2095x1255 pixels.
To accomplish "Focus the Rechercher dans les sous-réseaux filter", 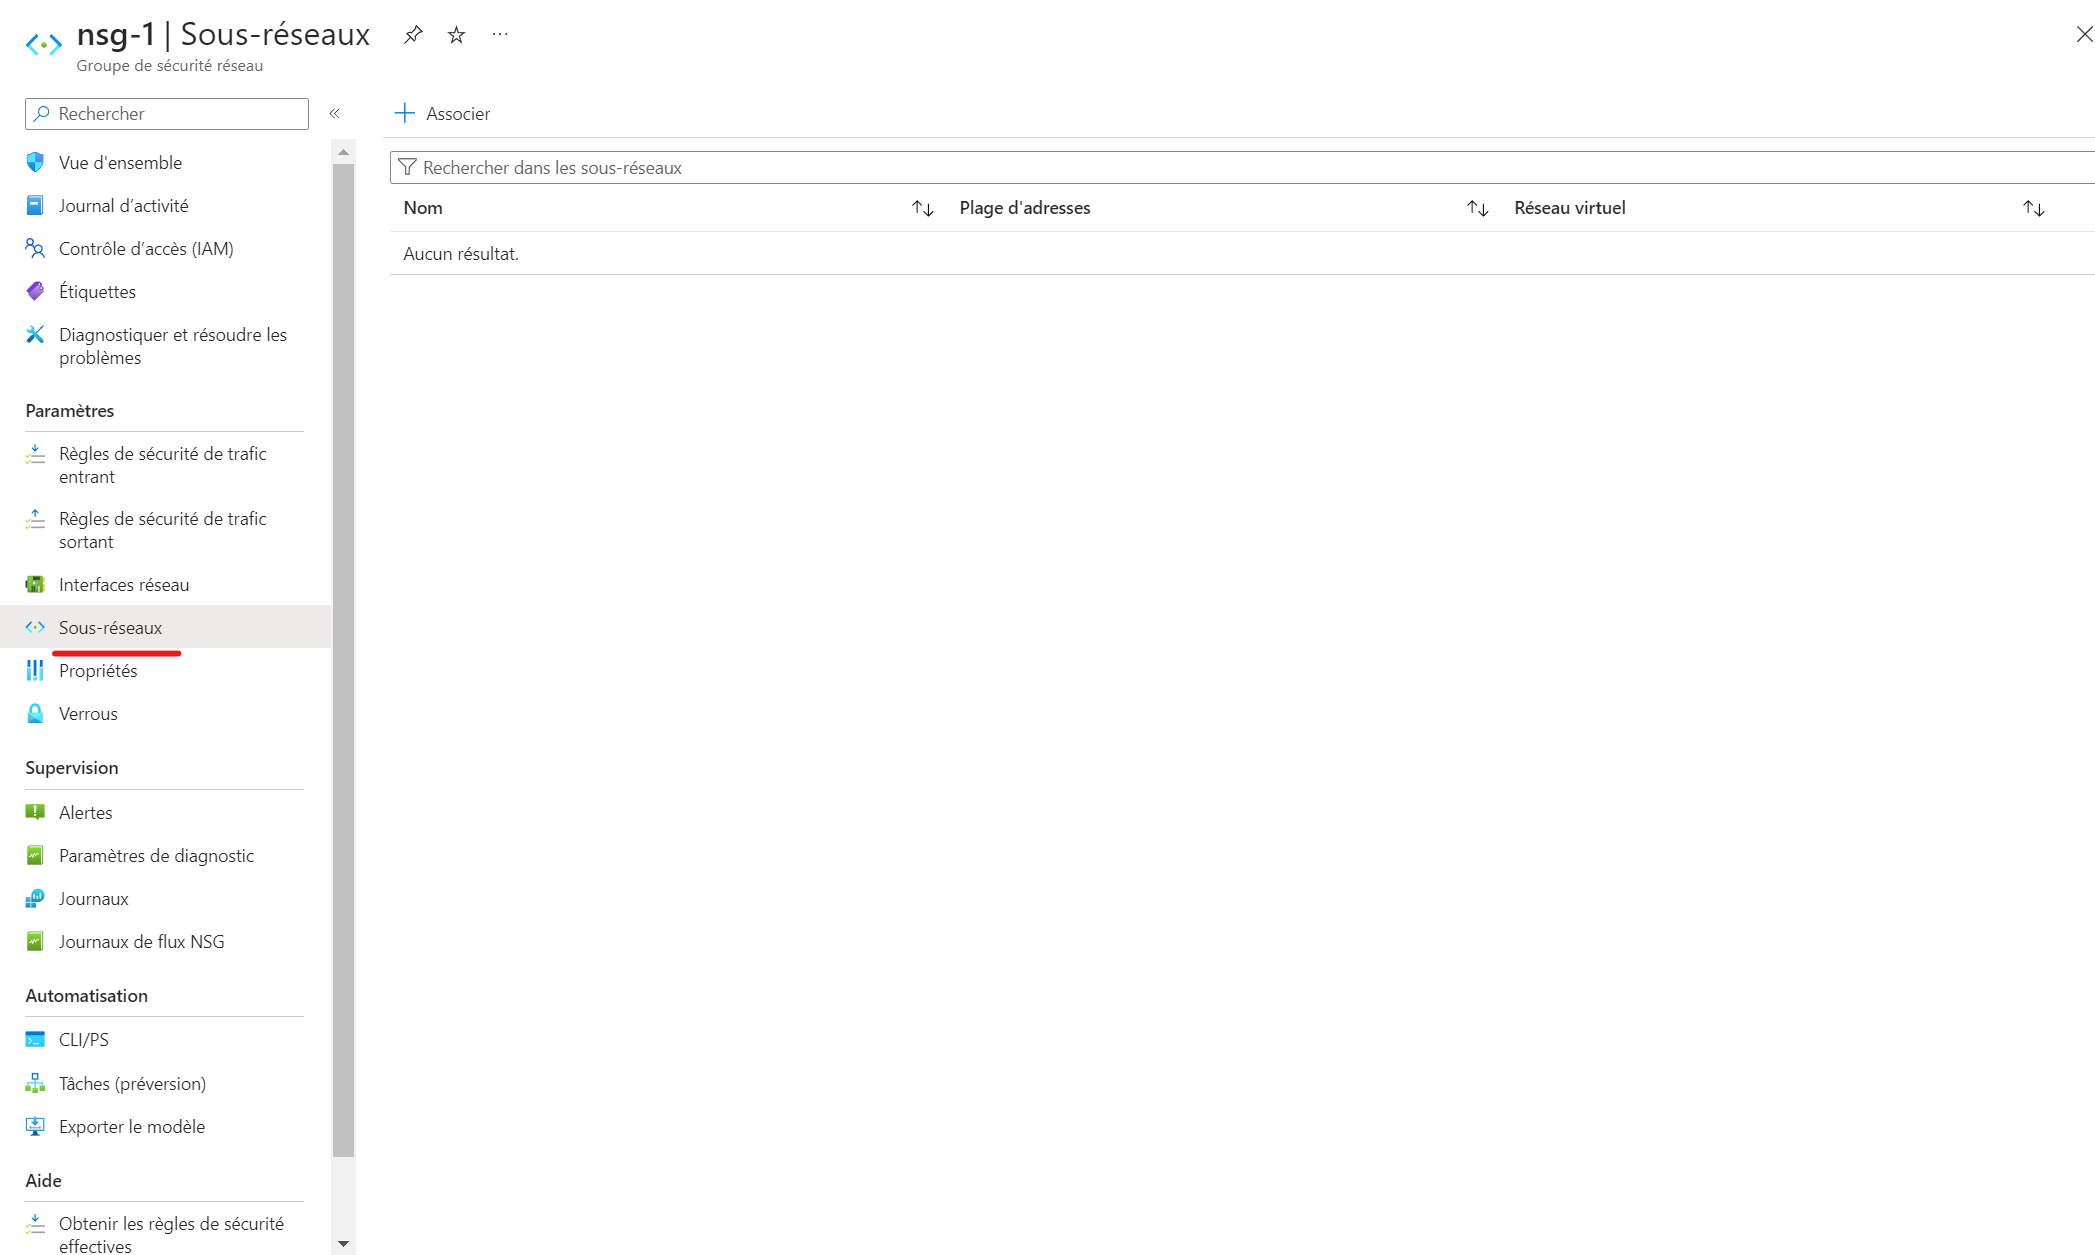I will 1240,168.
